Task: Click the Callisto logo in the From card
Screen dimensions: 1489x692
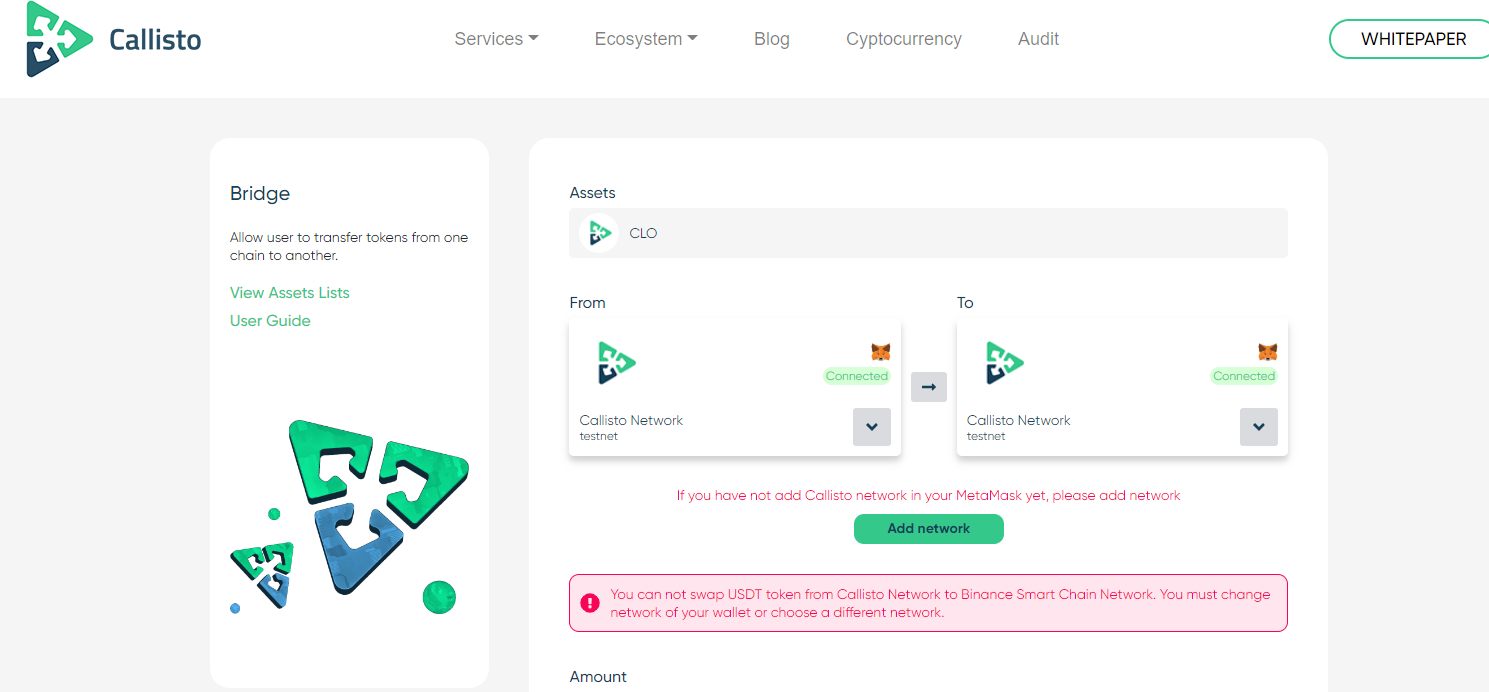Action: coord(617,363)
